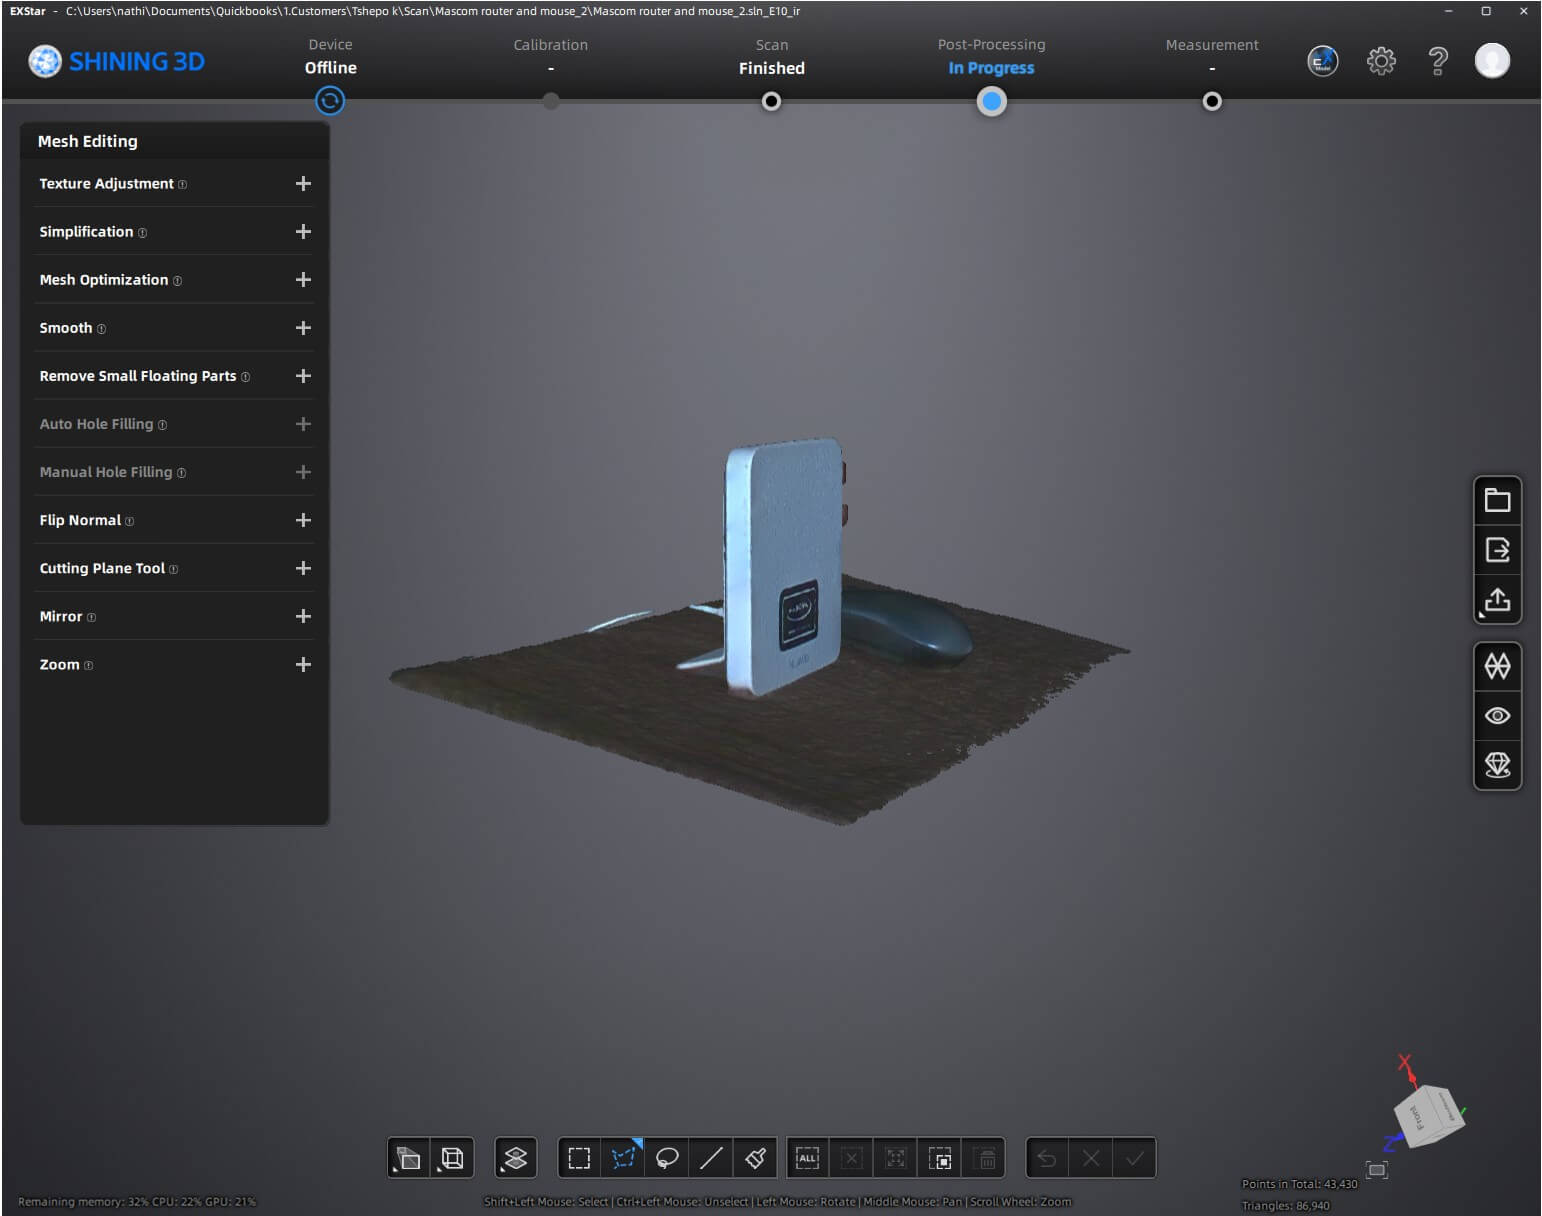The image size is (1542, 1216).
Task: Open settings with the gear icon
Action: click(1381, 61)
